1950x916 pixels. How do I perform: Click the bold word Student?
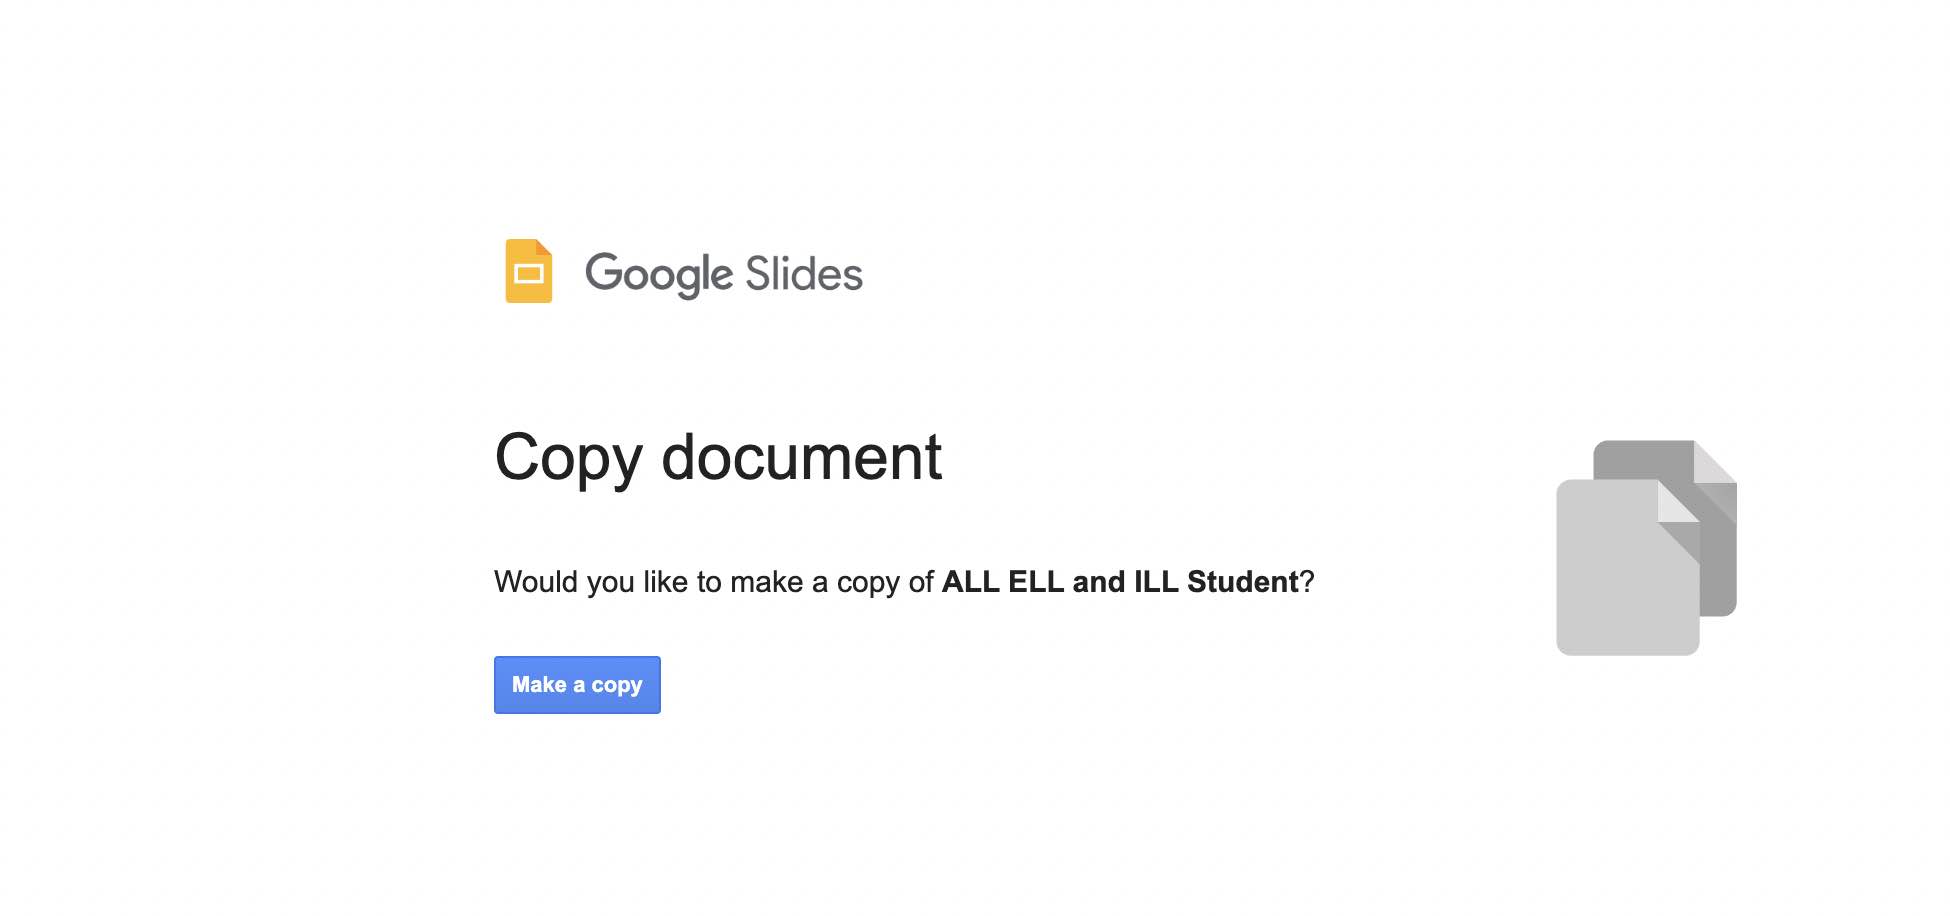[1242, 582]
